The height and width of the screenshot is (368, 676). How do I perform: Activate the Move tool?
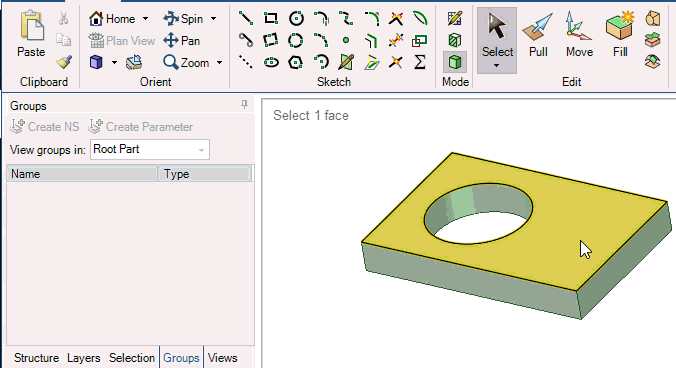pos(579,34)
